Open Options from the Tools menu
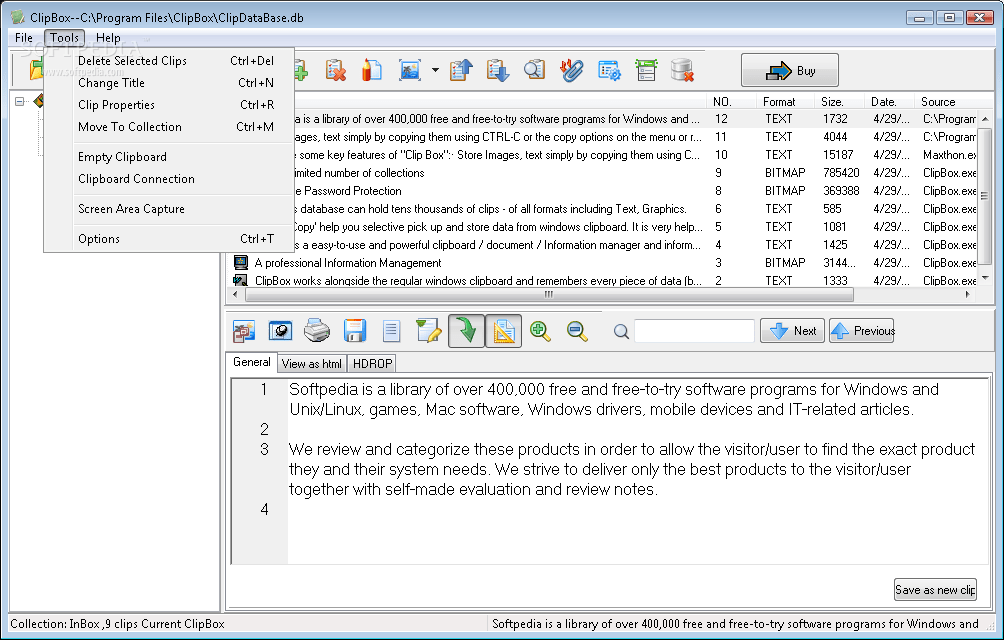 [169, 239]
